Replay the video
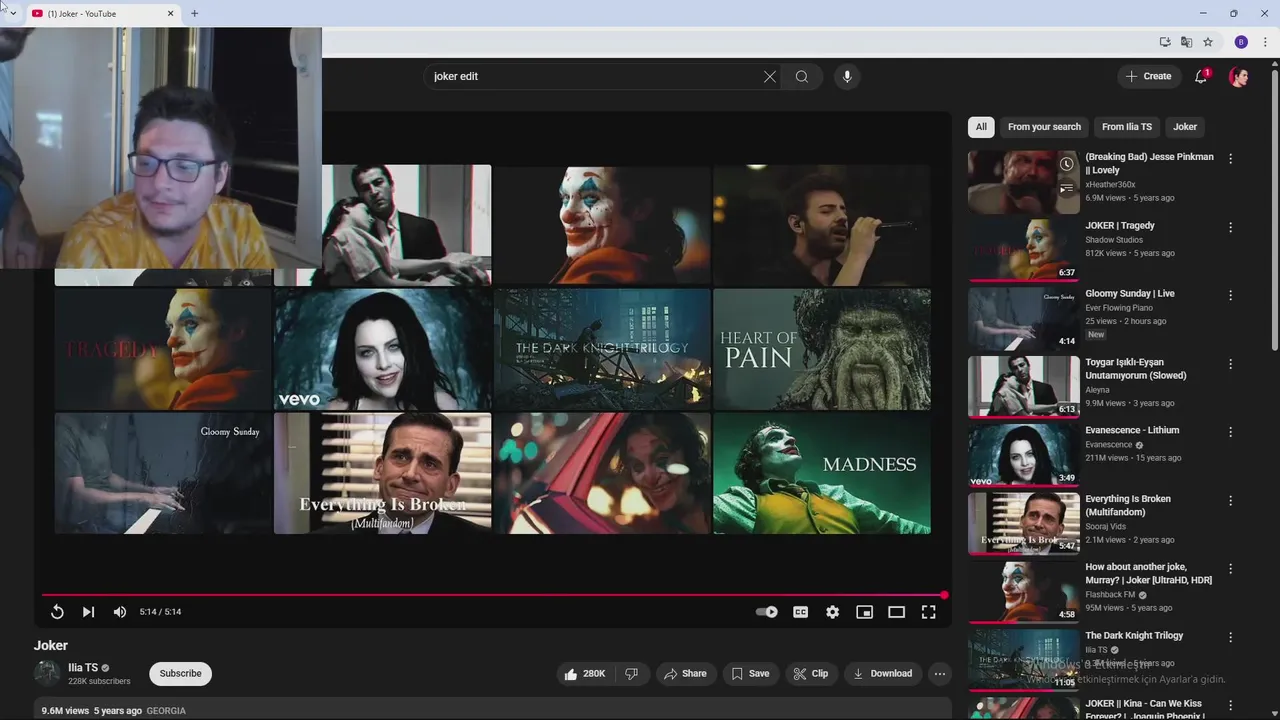The image size is (1280, 720). tap(57, 612)
